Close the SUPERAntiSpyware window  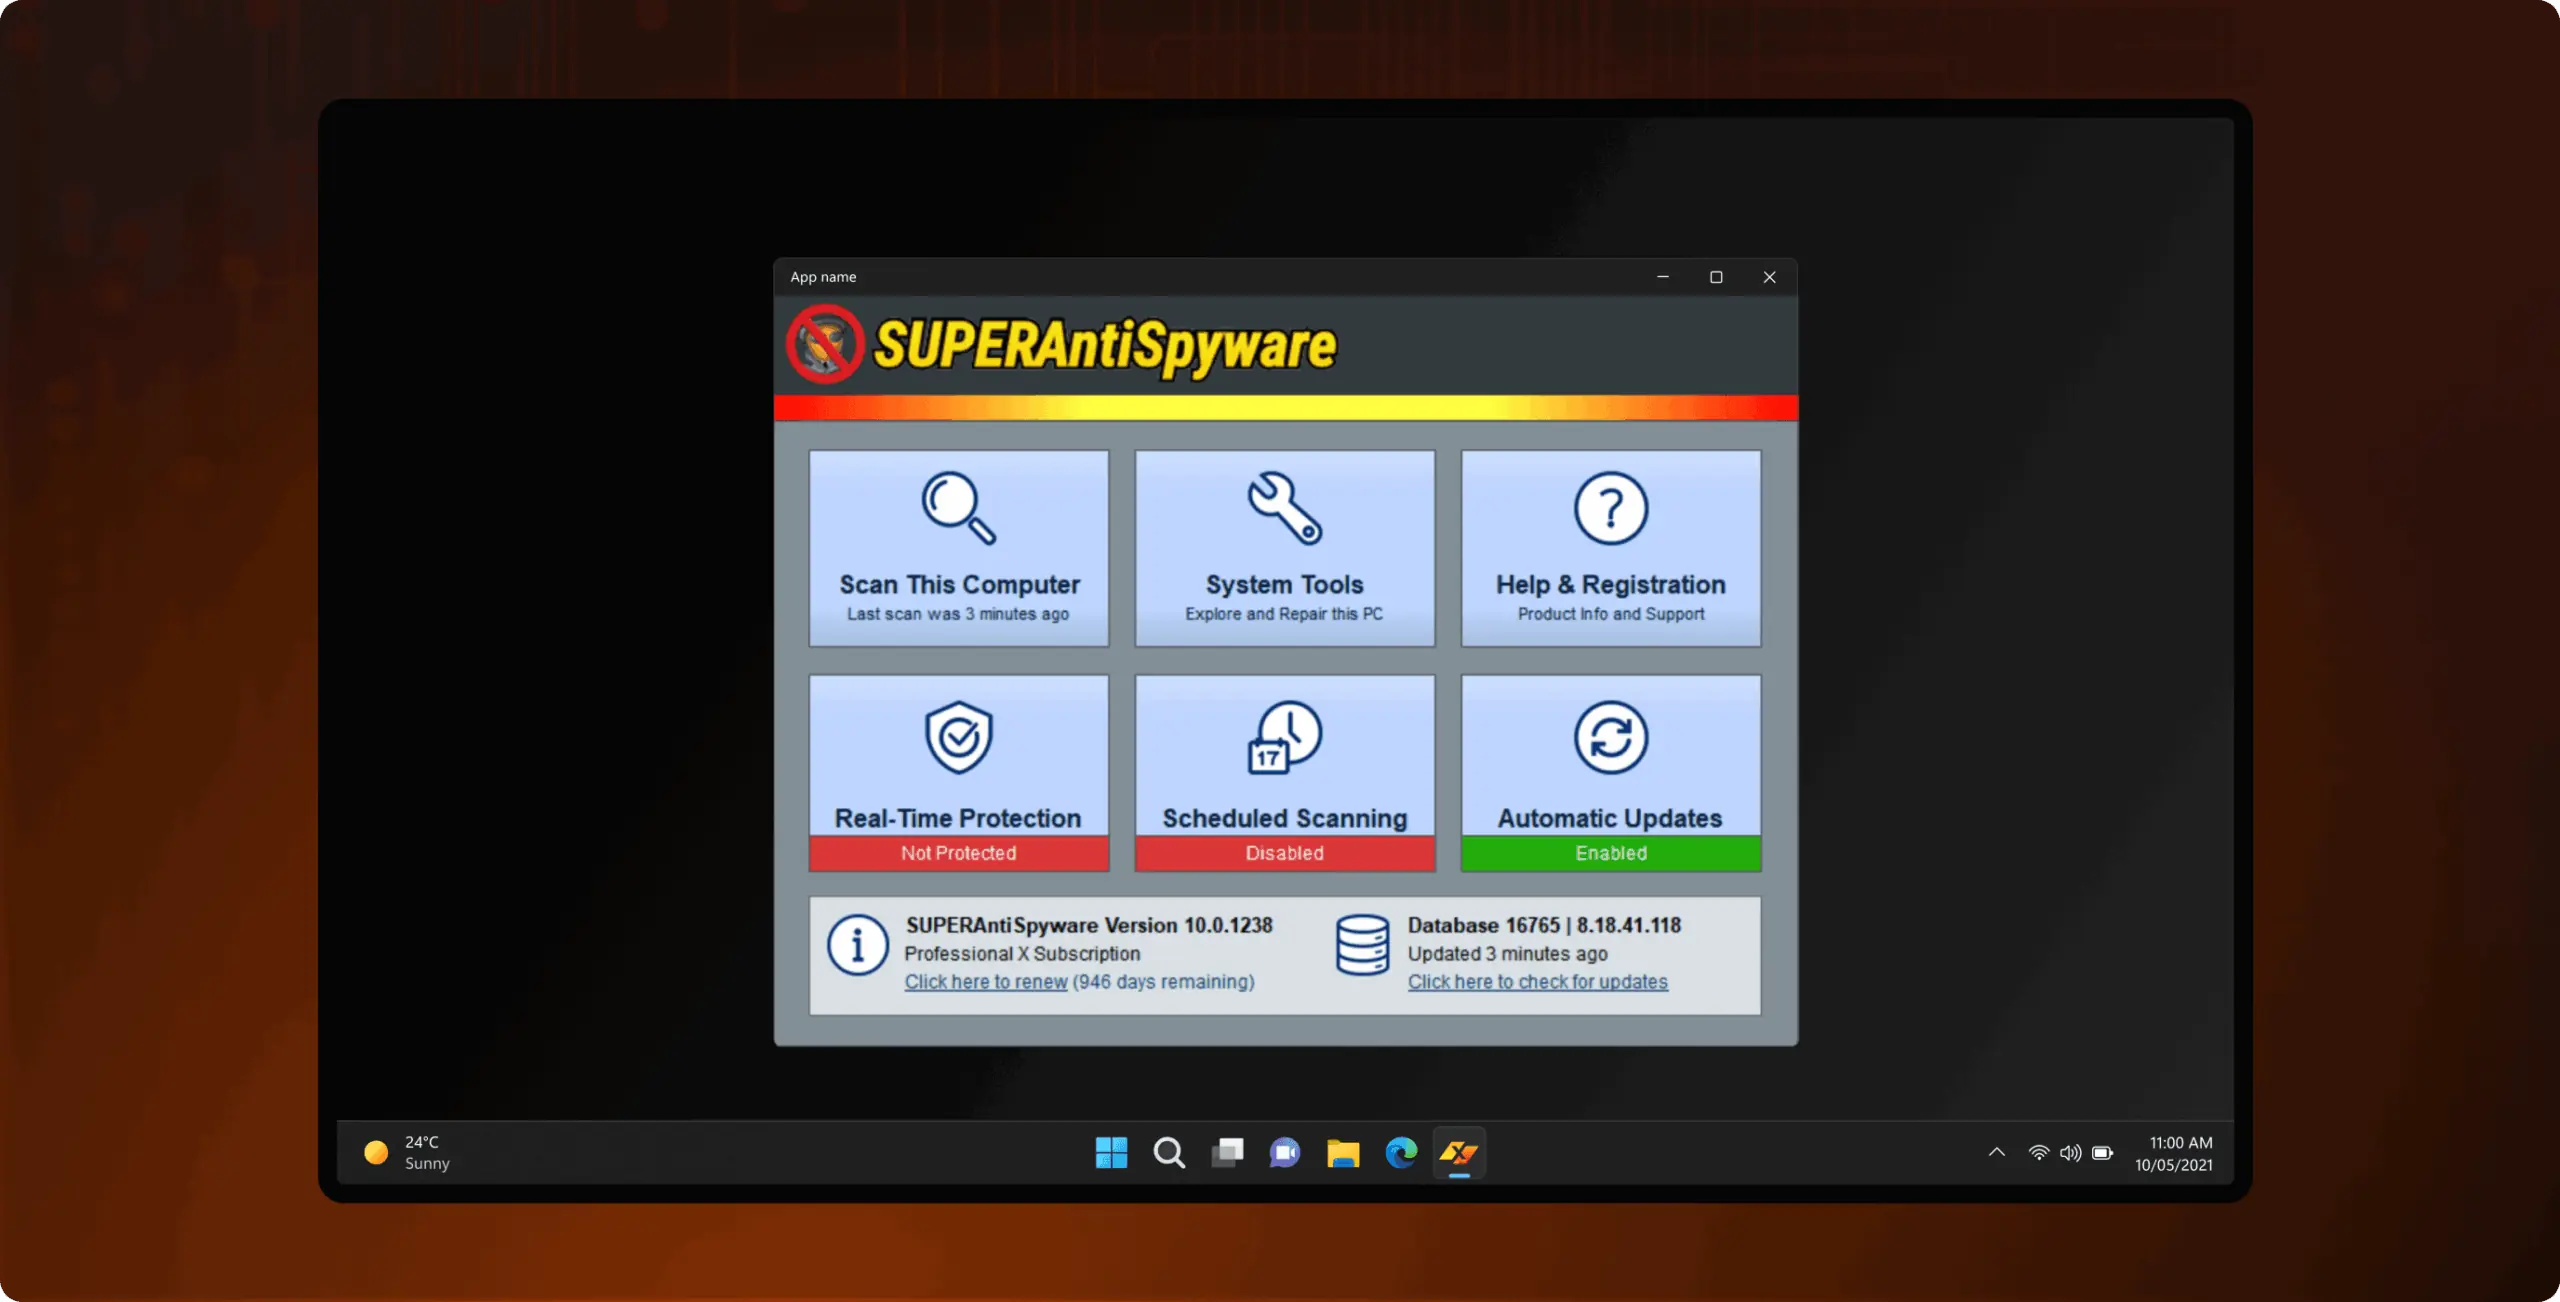[x=1769, y=277]
